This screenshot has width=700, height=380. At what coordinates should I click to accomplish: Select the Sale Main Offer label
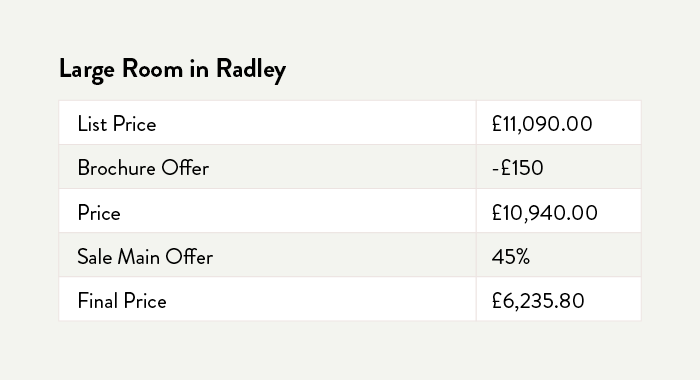click(145, 257)
